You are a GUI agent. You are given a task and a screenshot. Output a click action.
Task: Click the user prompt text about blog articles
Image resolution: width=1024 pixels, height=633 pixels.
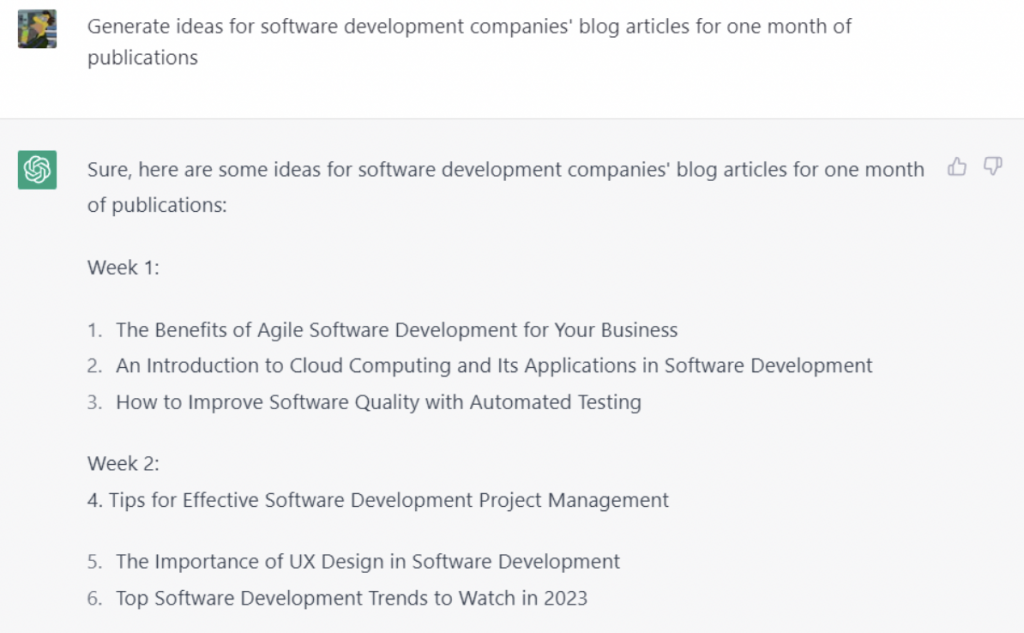469,42
